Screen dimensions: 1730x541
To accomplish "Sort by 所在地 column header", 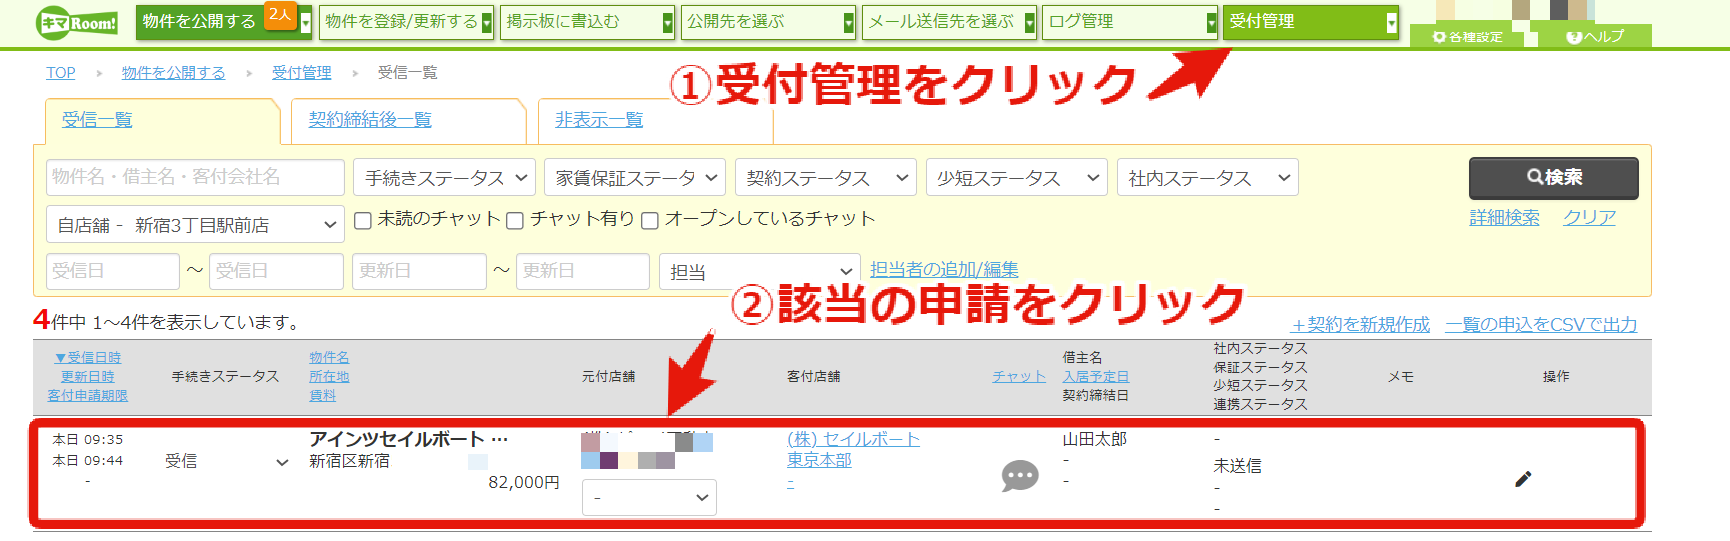I will [329, 377].
